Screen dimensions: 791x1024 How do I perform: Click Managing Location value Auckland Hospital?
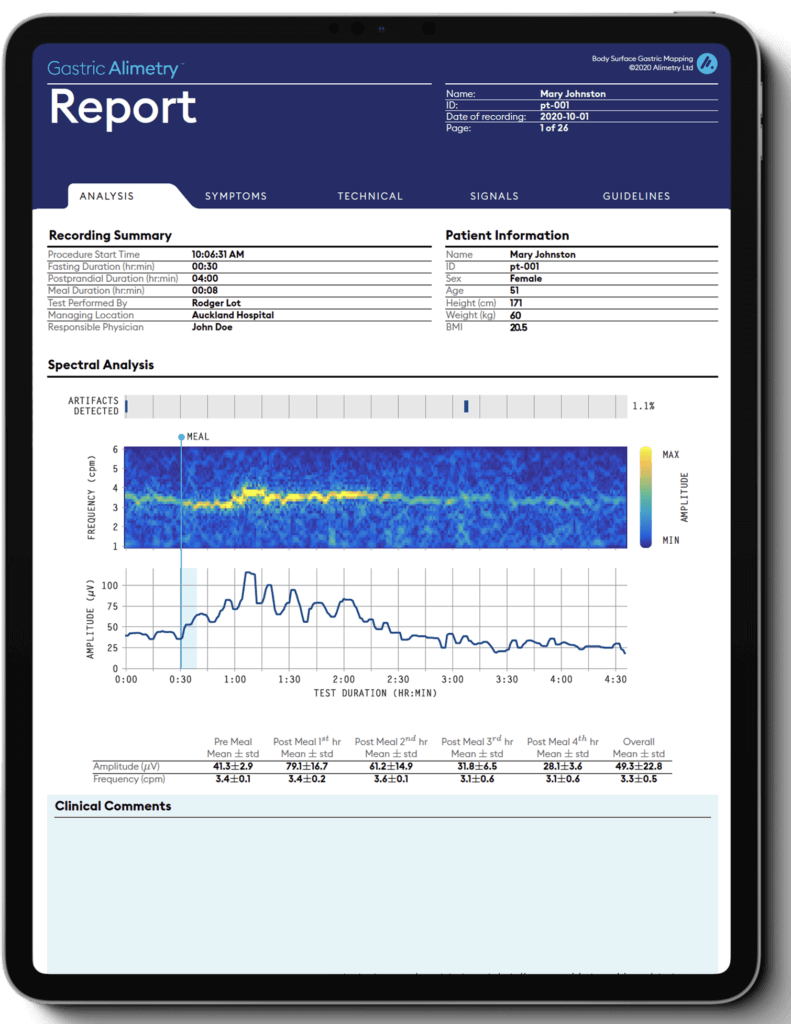(x=233, y=315)
